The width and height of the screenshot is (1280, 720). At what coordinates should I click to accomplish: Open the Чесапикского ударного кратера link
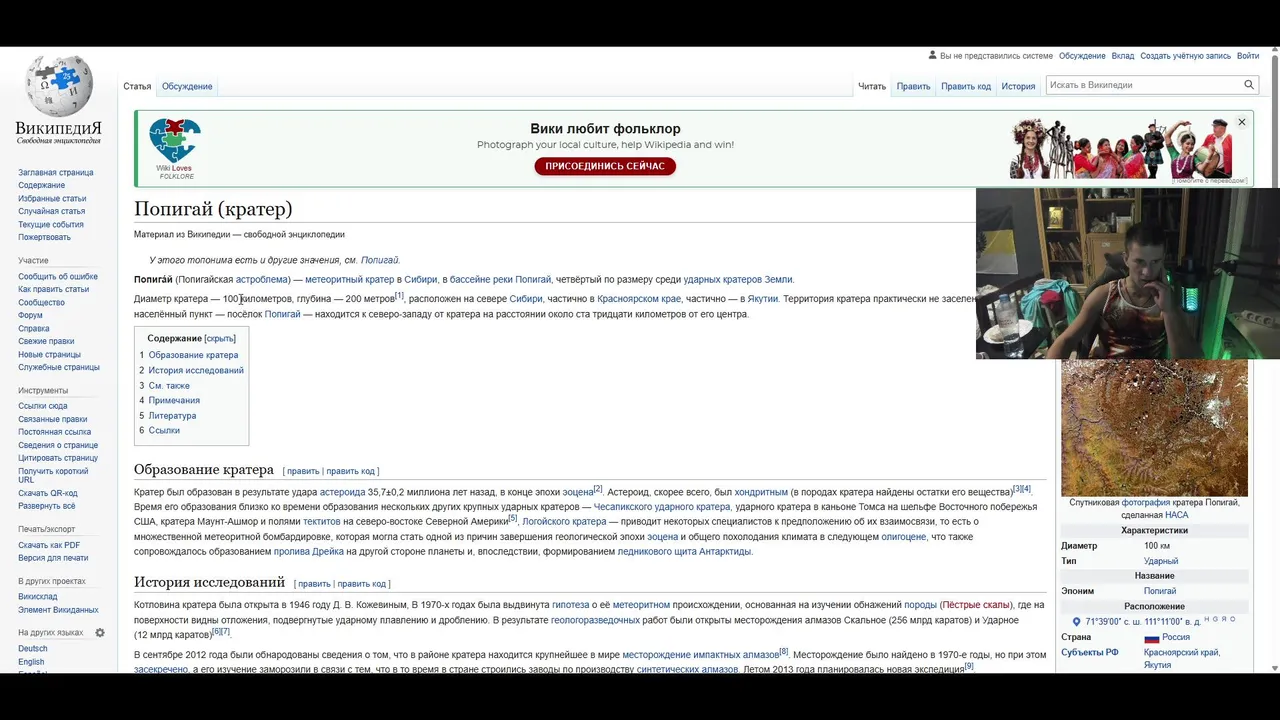663,507
